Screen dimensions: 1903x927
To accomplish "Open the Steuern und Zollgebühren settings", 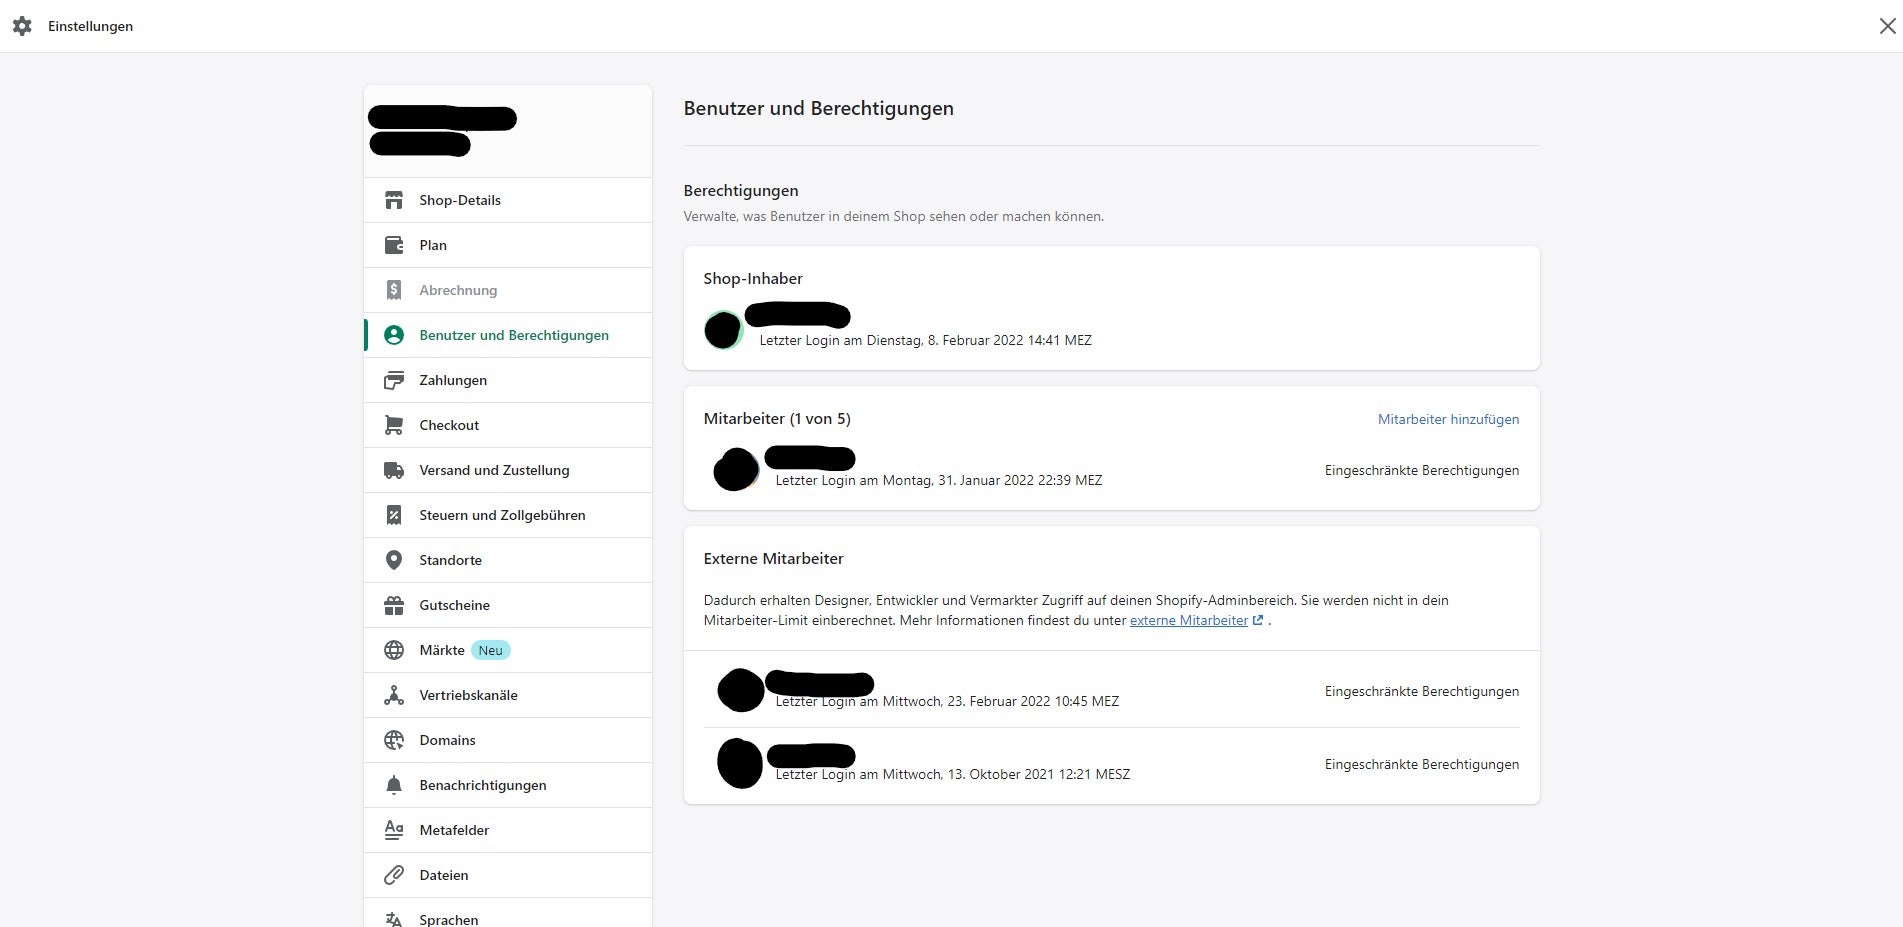I will 502,515.
